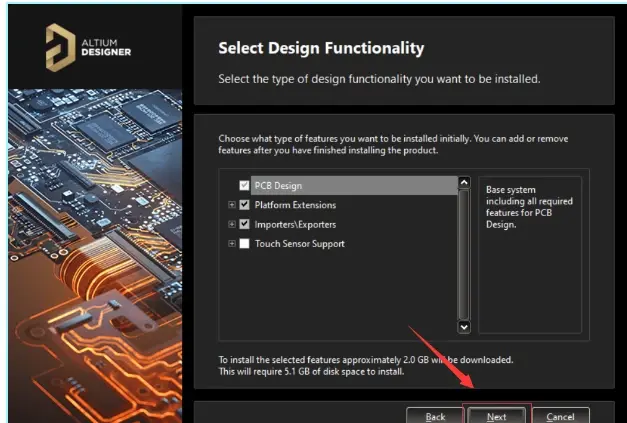Enable the Touch Sensor Support checkbox
Image resolution: width=627 pixels, height=423 pixels.
point(244,243)
